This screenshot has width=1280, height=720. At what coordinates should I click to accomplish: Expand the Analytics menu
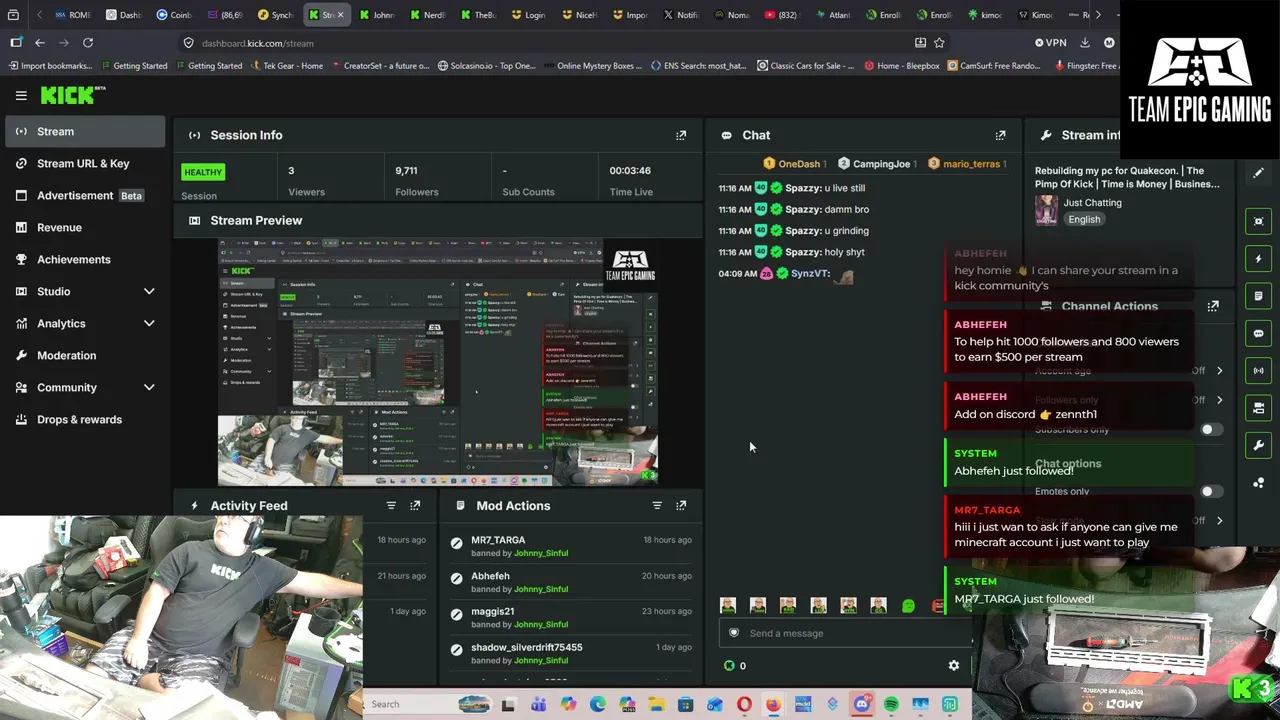click(149, 323)
